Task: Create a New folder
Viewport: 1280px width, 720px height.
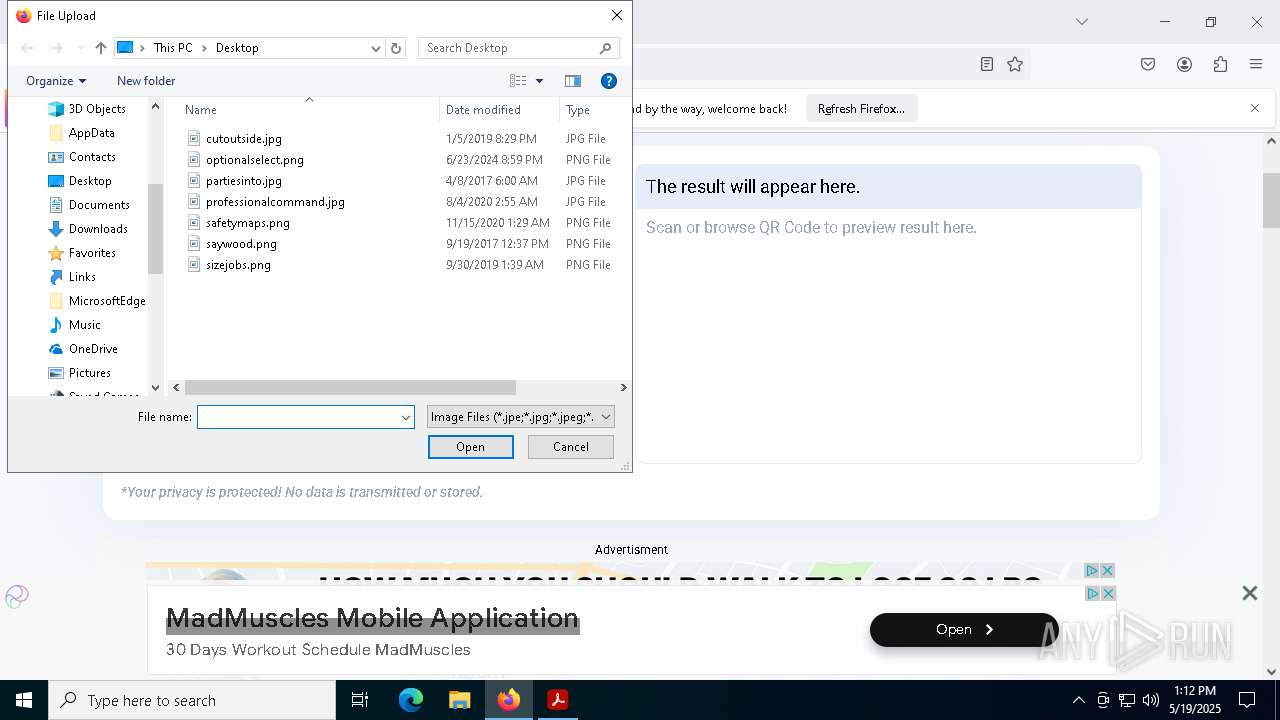Action: 146,81
